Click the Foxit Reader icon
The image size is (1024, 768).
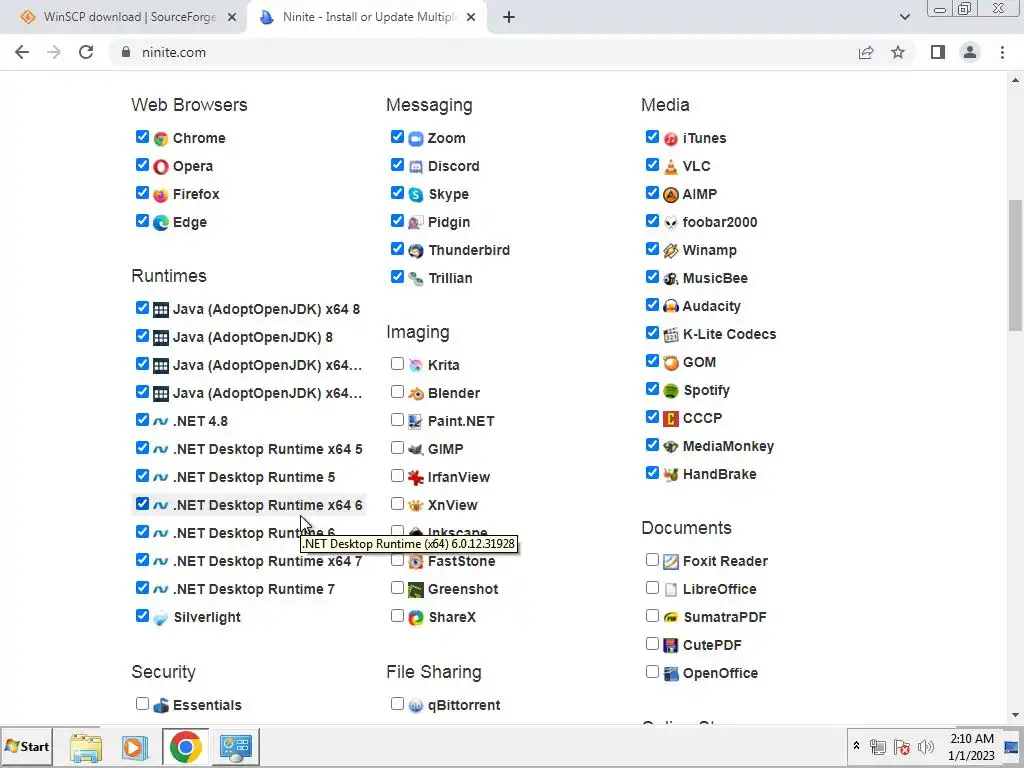click(x=671, y=562)
